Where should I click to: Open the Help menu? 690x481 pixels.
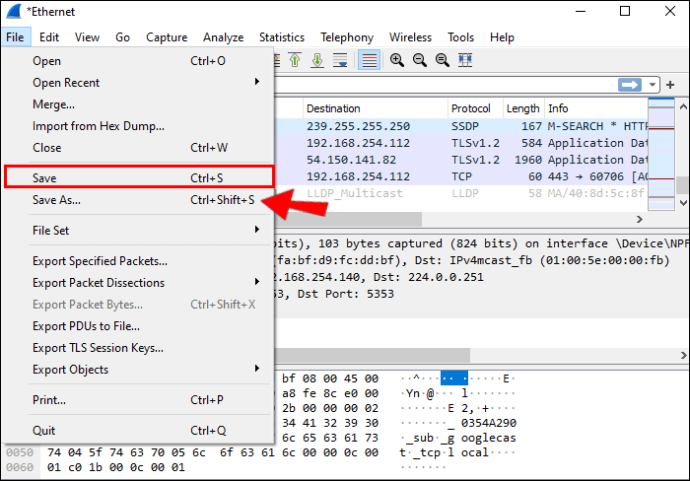coord(502,37)
